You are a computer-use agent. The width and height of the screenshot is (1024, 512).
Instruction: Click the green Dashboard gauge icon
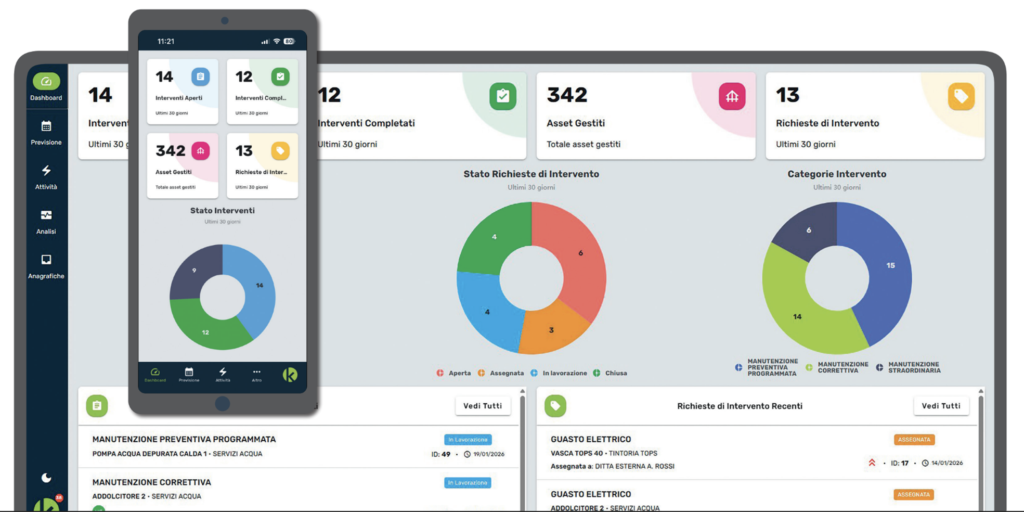[46, 82]
